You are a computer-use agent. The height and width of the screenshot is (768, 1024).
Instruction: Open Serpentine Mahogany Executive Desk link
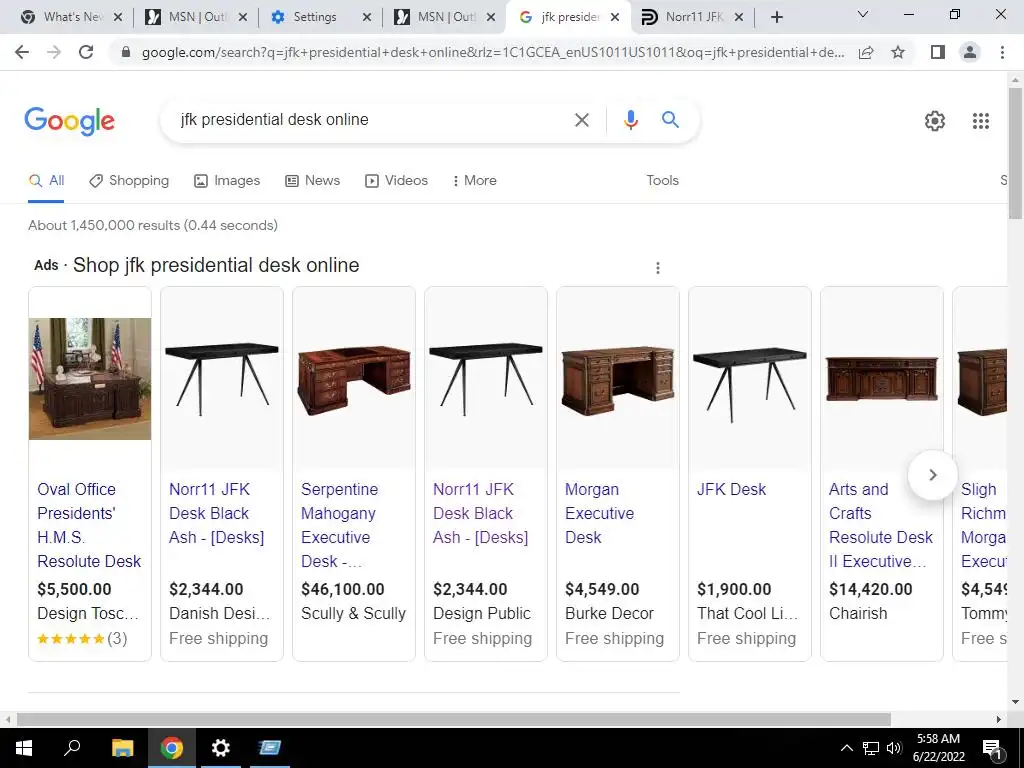click(339, 525)
